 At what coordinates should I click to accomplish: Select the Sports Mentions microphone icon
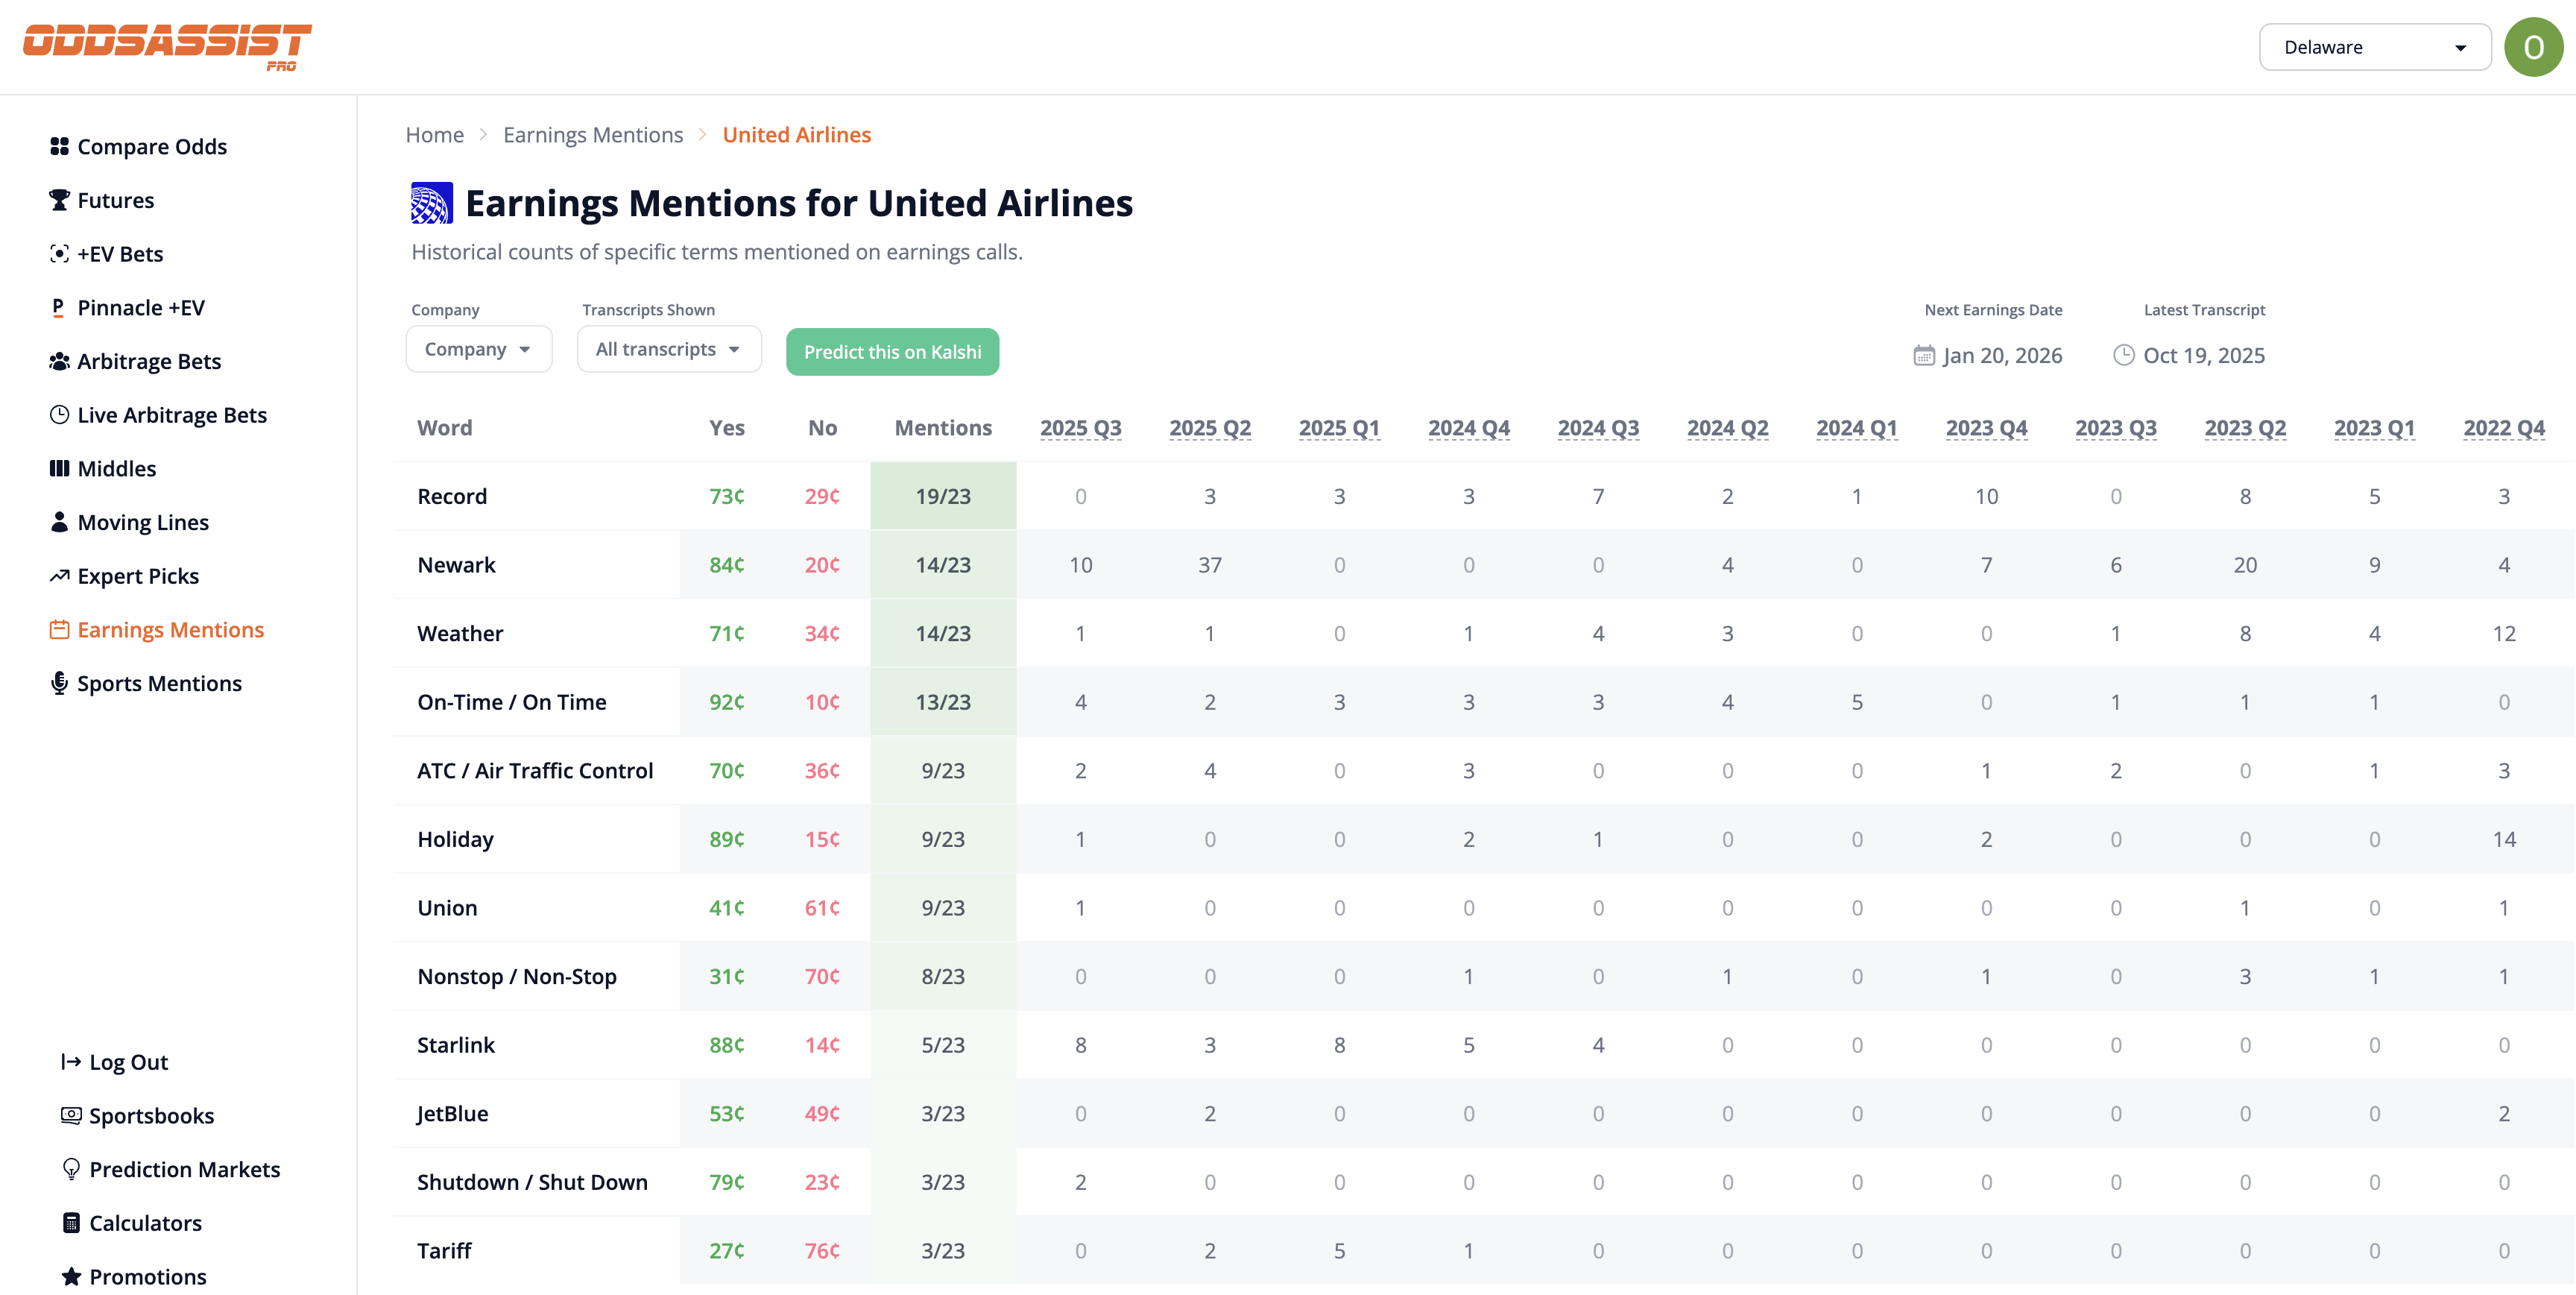(59, 683)
